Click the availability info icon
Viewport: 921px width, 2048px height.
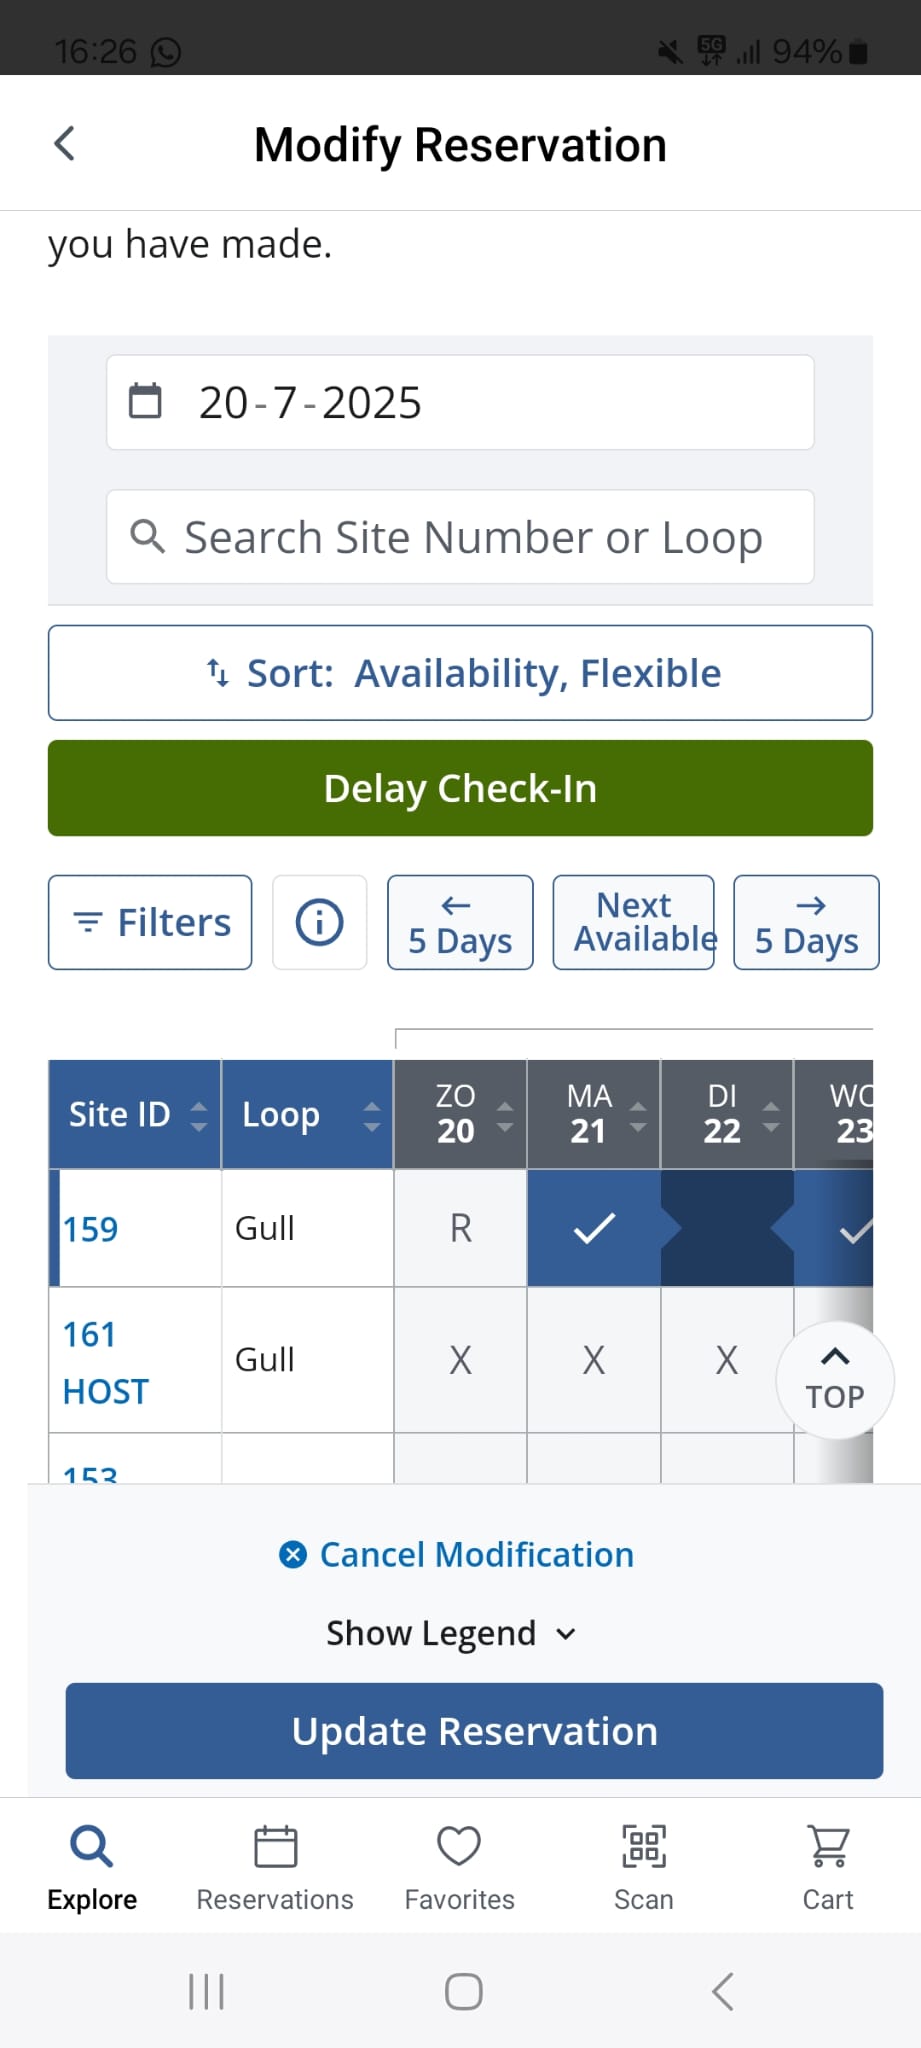pos(319,922)
